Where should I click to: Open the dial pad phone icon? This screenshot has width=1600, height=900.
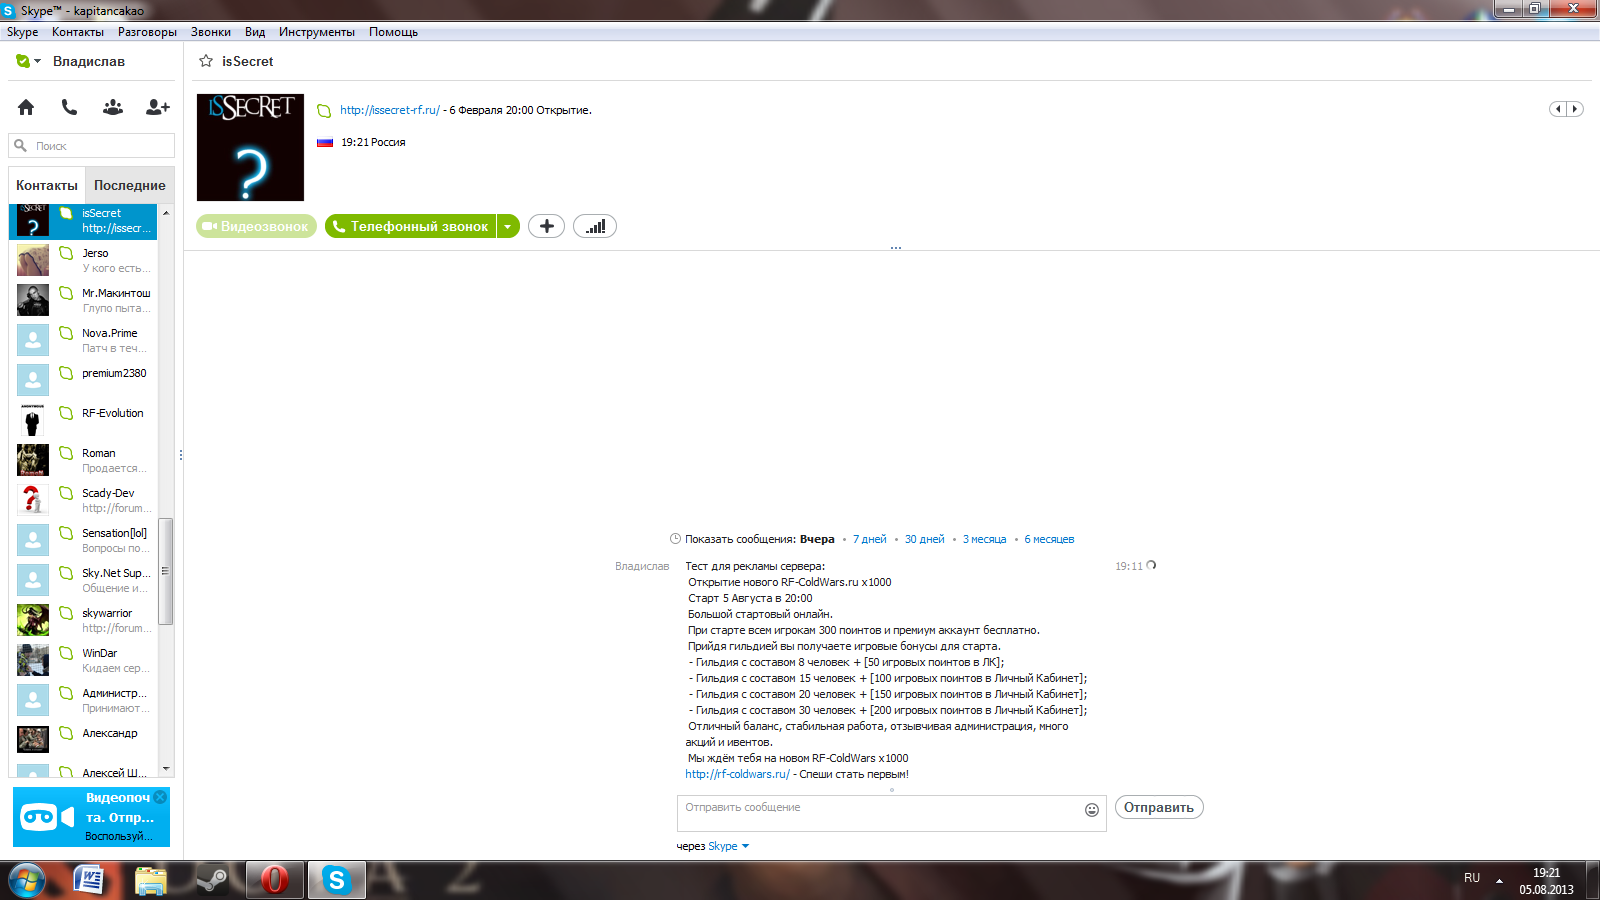[69, 107]
